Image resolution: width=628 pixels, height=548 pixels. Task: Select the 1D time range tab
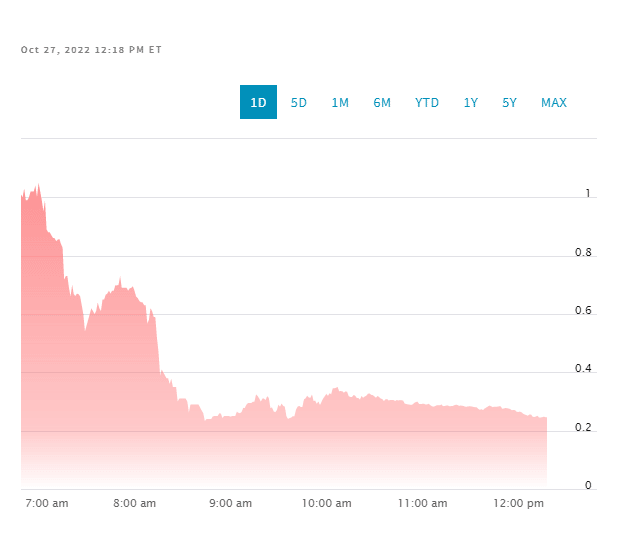pyautogui.click(x=258, y=102)
